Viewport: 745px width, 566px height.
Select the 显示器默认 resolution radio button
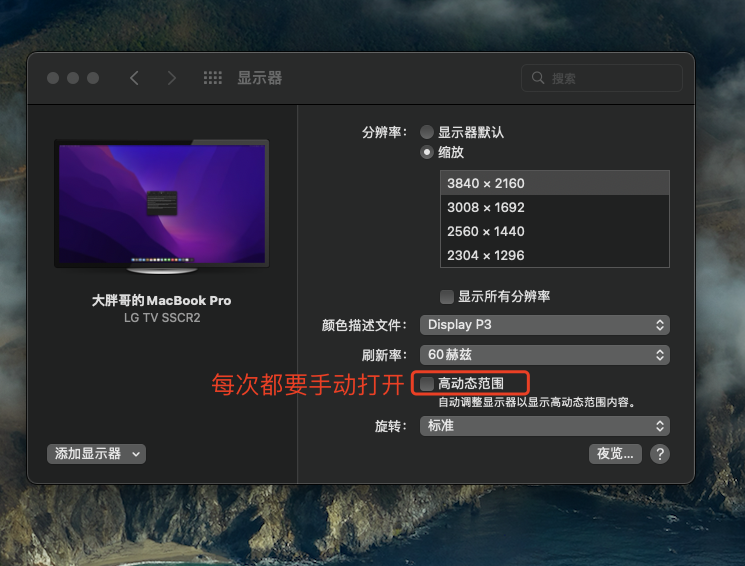427,132
